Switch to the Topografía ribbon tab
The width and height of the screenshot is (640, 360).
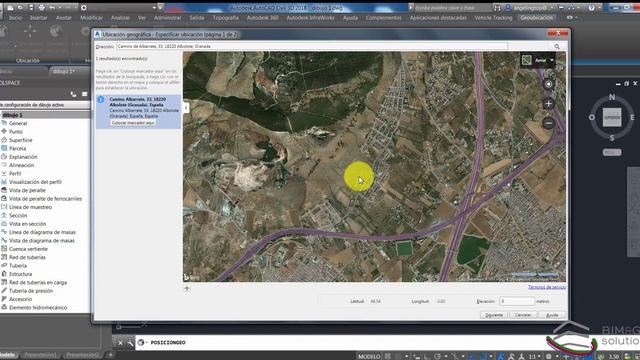(x=225, y=18)
